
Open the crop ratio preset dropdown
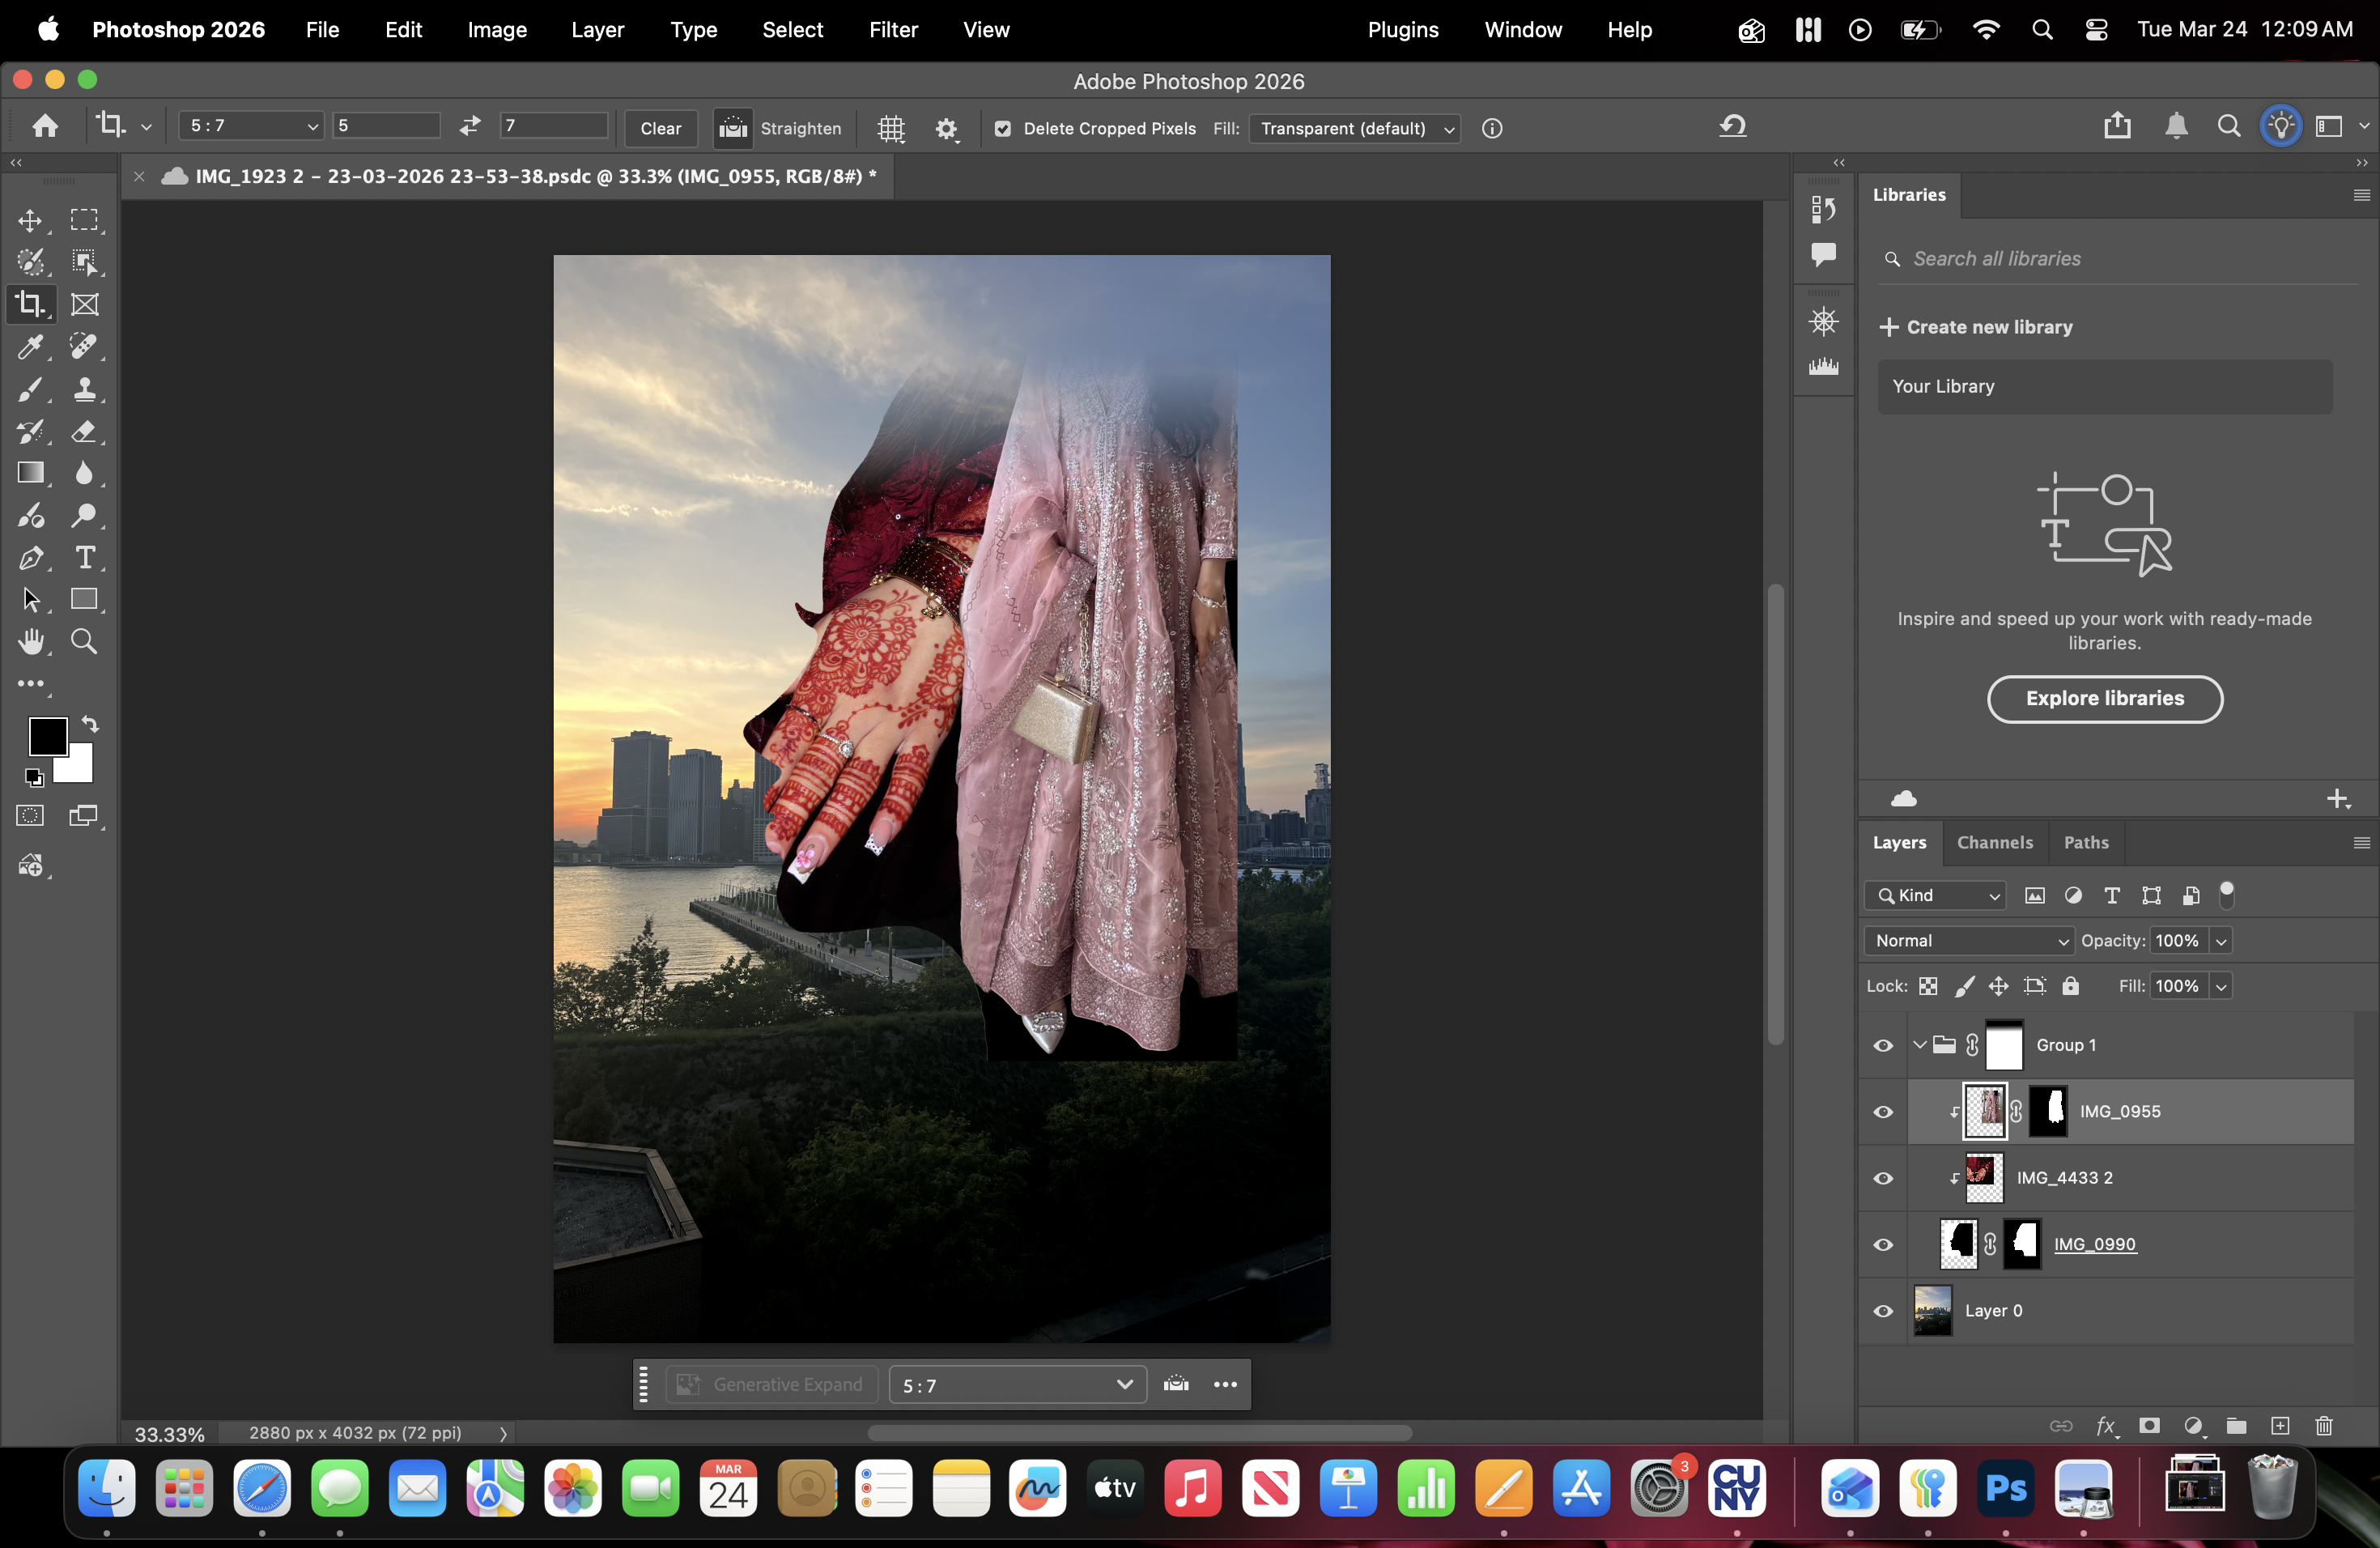point(250,126)
